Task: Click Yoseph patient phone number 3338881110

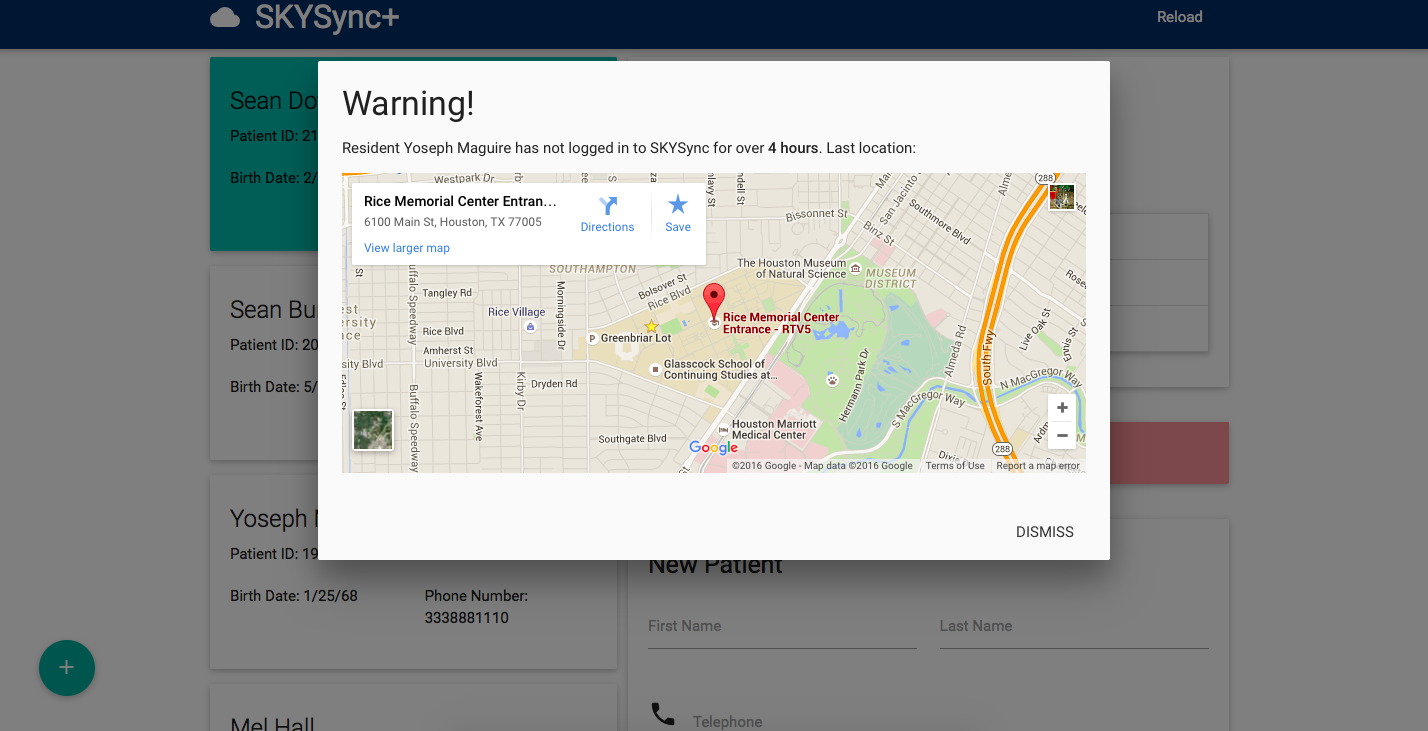Action: (x=466, y=618)
